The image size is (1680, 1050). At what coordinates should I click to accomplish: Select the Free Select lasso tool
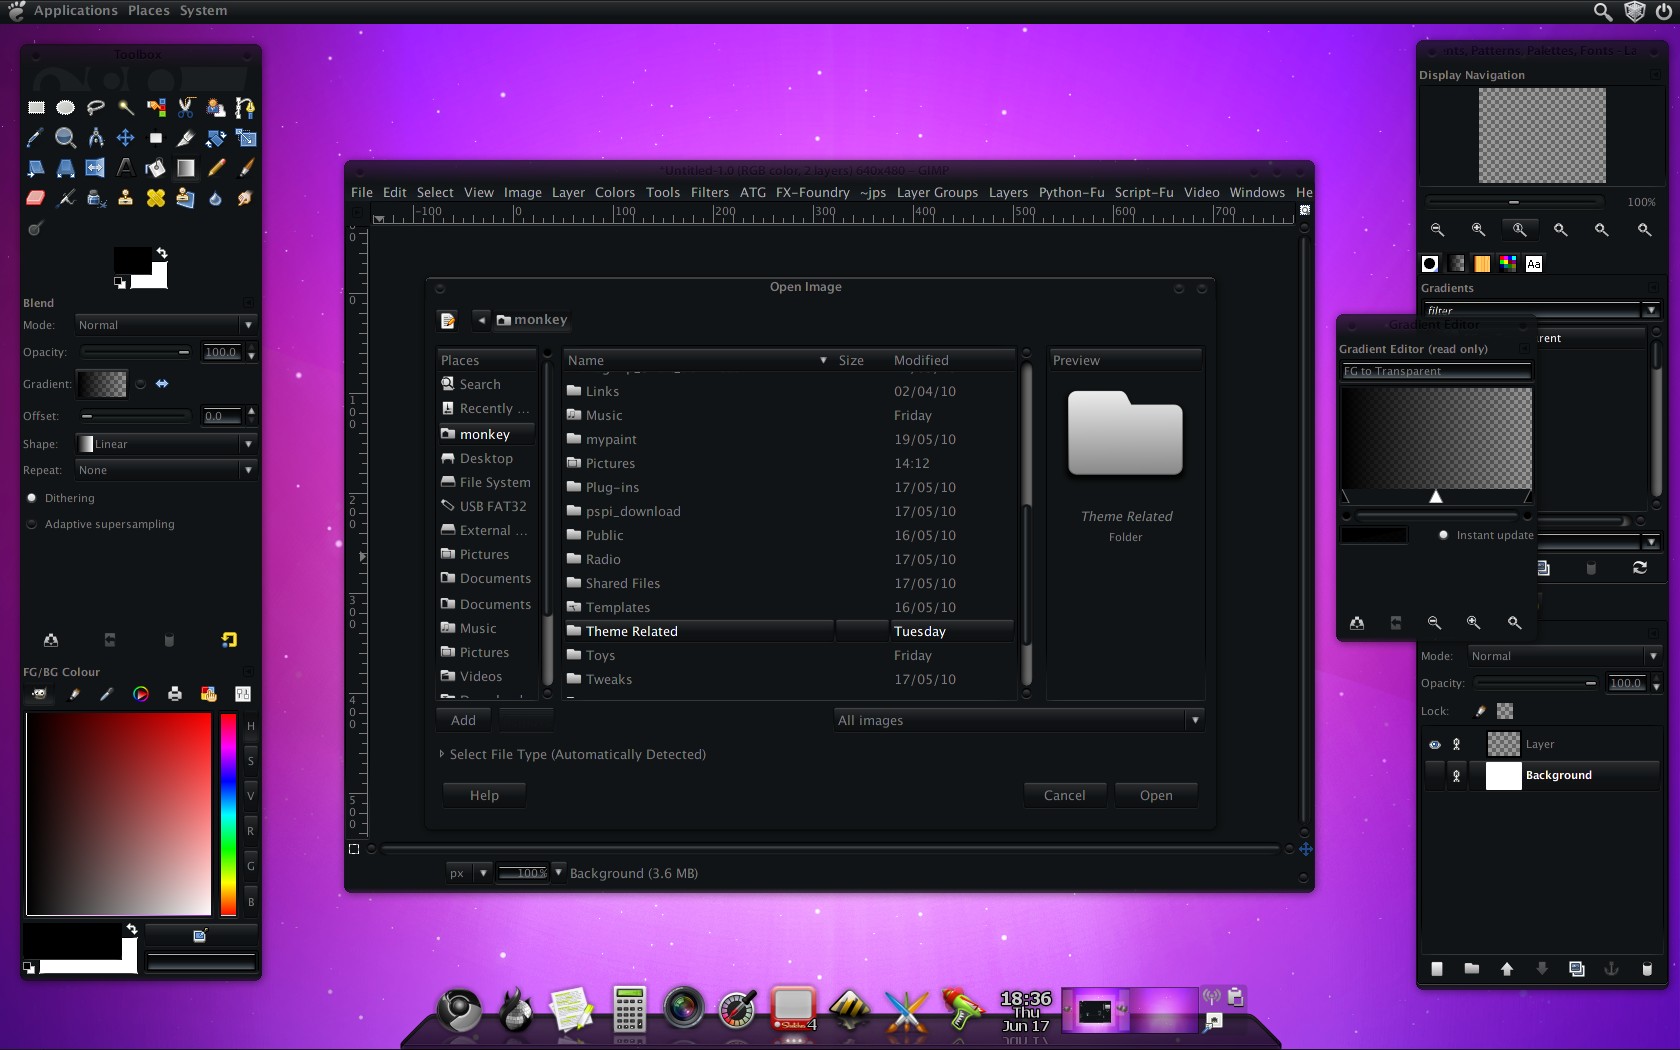pos(96,108)
